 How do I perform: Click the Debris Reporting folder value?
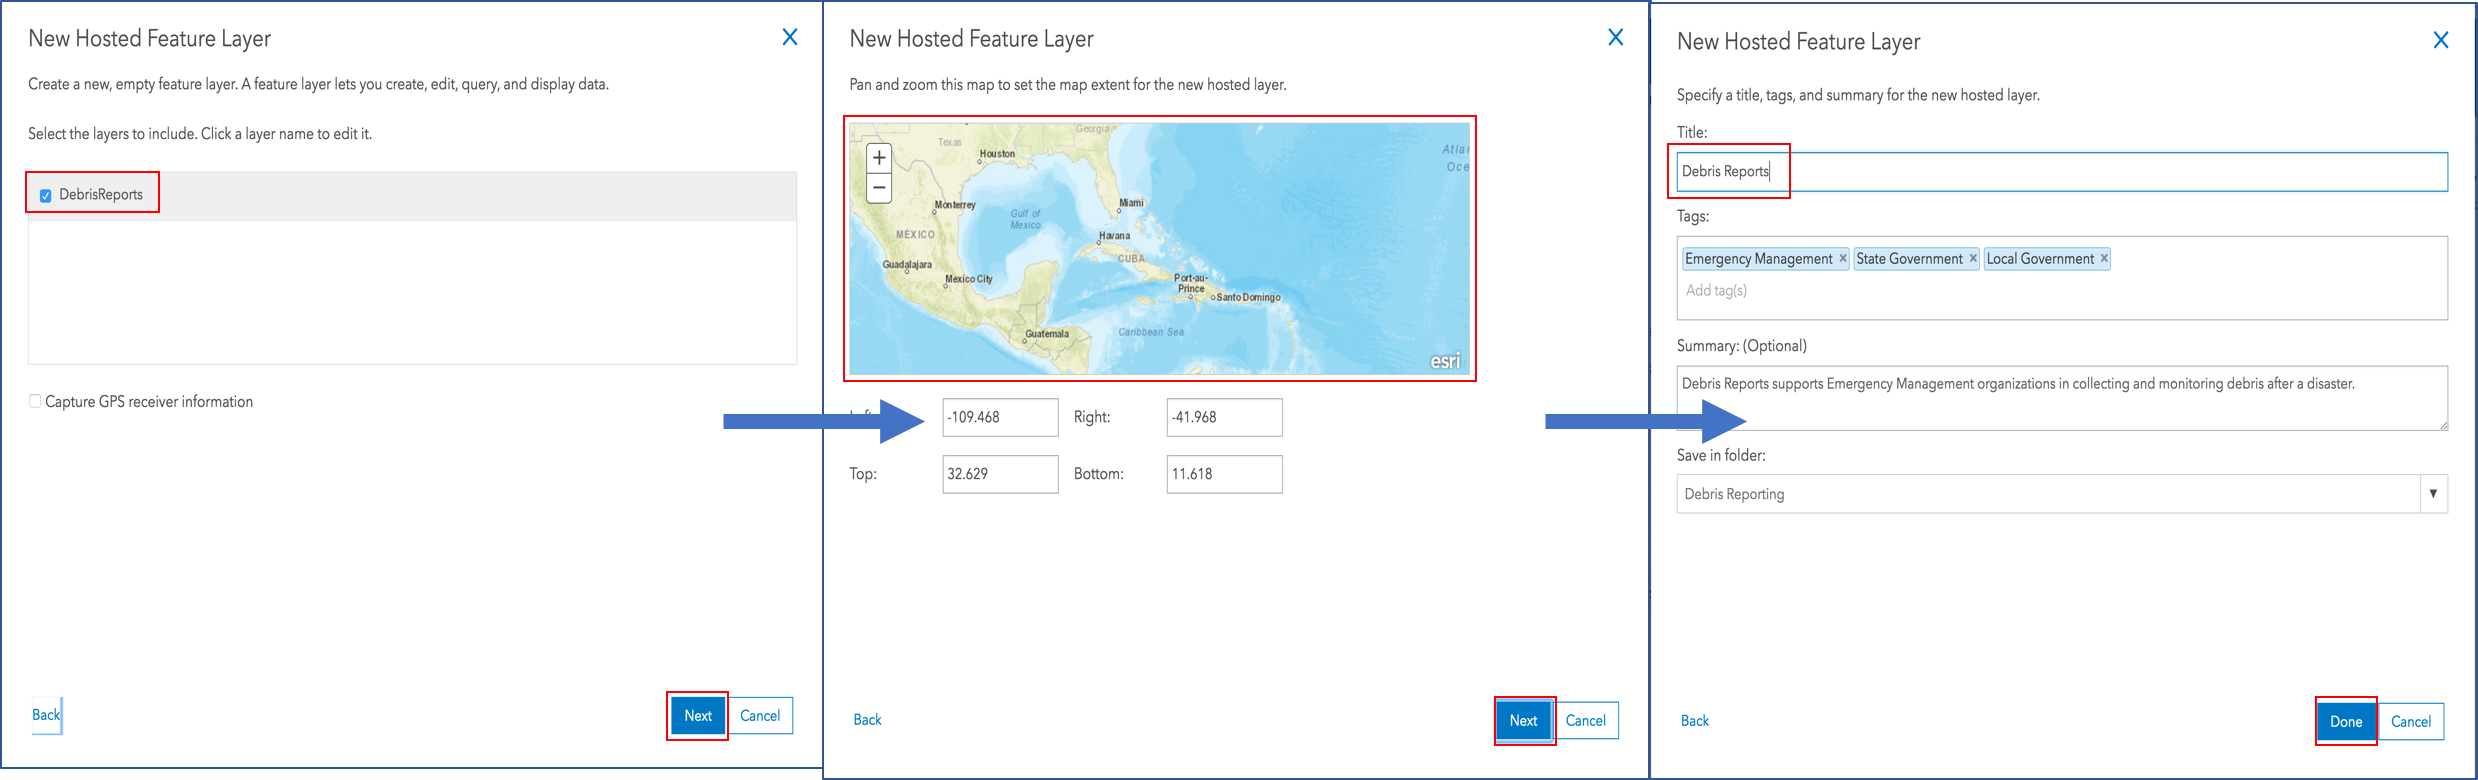1734,494
